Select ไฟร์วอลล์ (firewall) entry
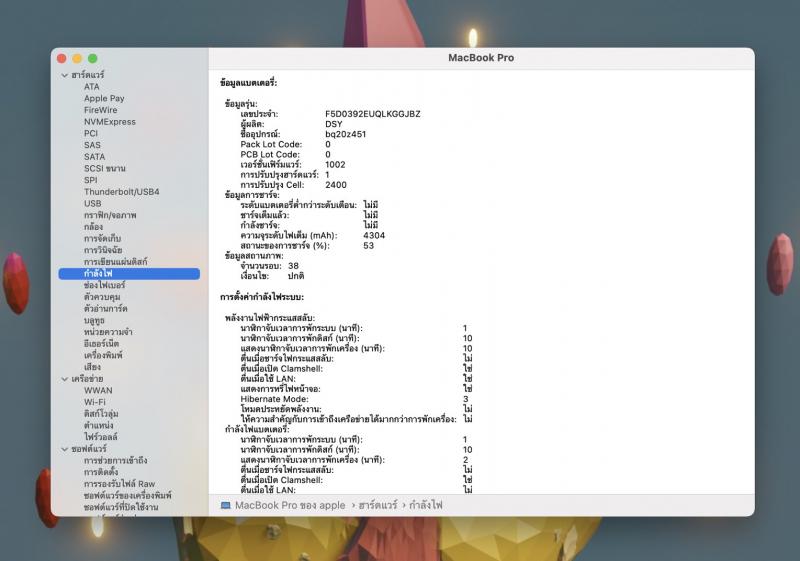The height and width of the screenshot is (561, 800). click(x=101, y=438)
